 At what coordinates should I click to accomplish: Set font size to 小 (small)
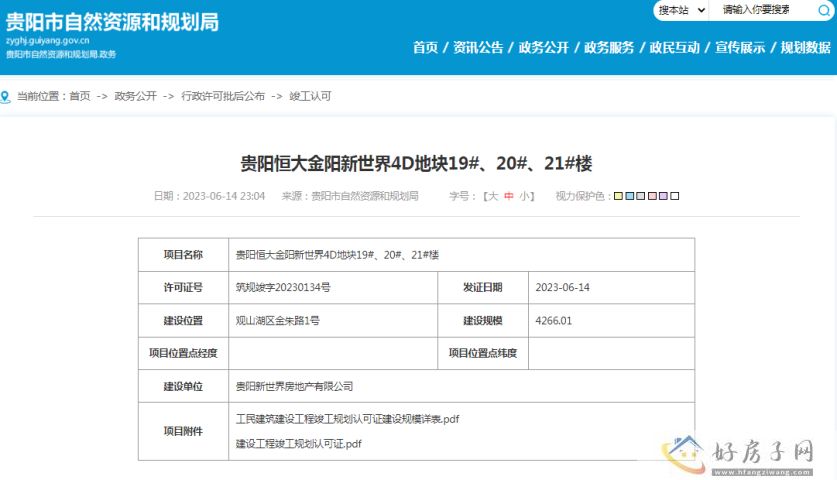[x=524, y=196]
